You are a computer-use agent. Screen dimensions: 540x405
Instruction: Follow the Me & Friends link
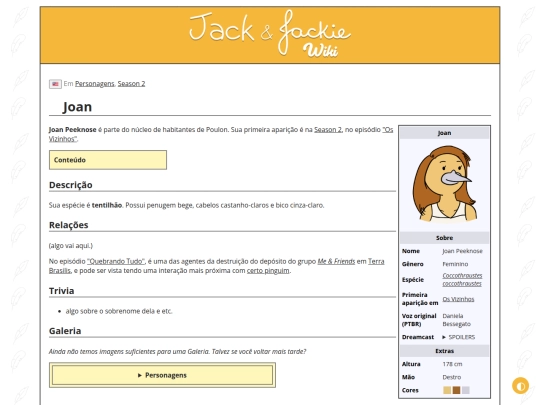[x=336, y=261]
